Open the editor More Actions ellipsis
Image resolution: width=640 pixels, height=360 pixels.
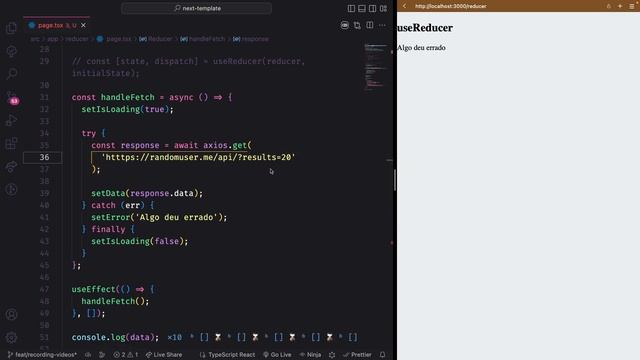point(382,25)
